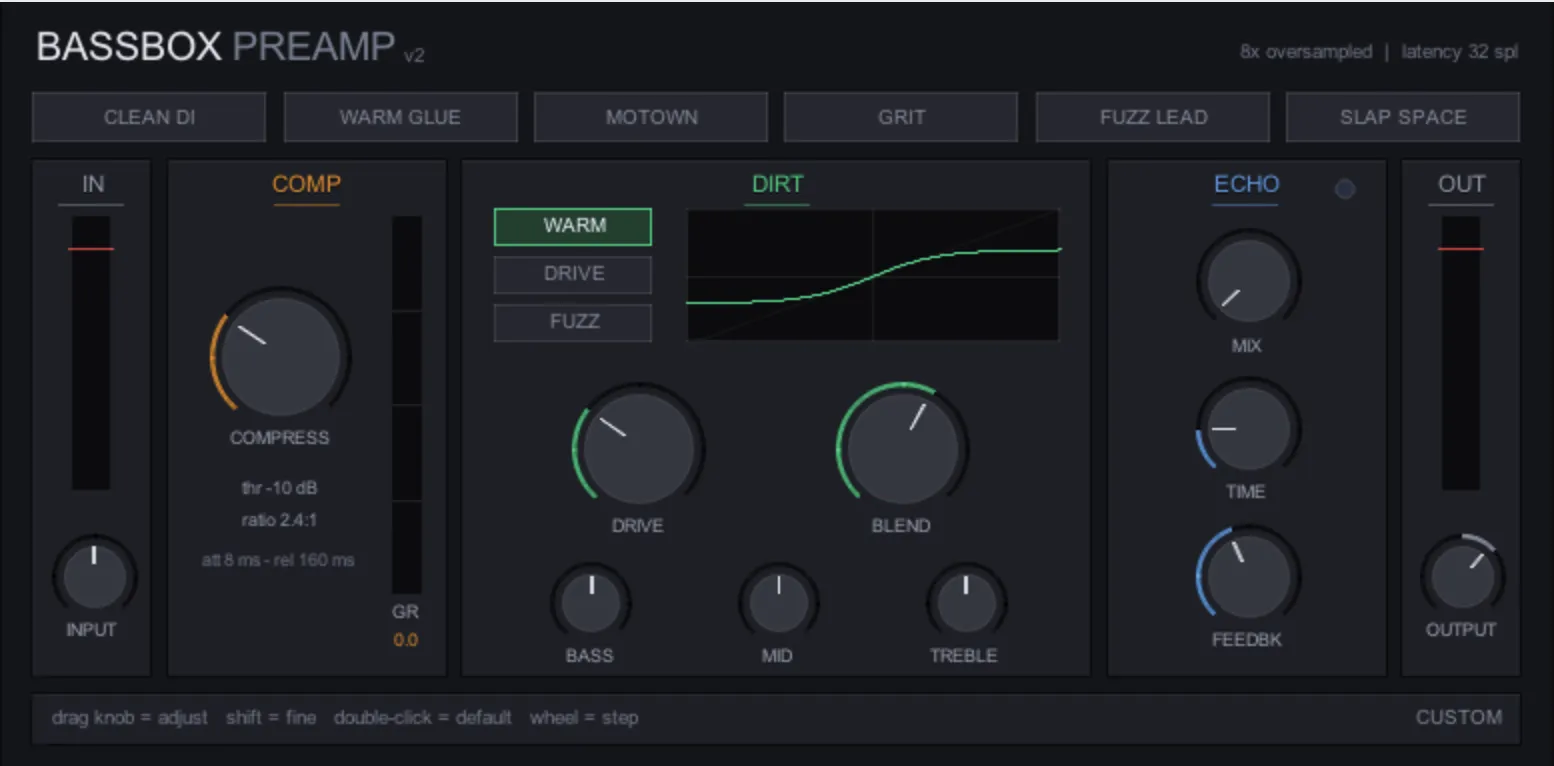The height and width of the screenshot is (766, 1554).
Task: Click the FEEDBK knob
Action: (1248, 575)
